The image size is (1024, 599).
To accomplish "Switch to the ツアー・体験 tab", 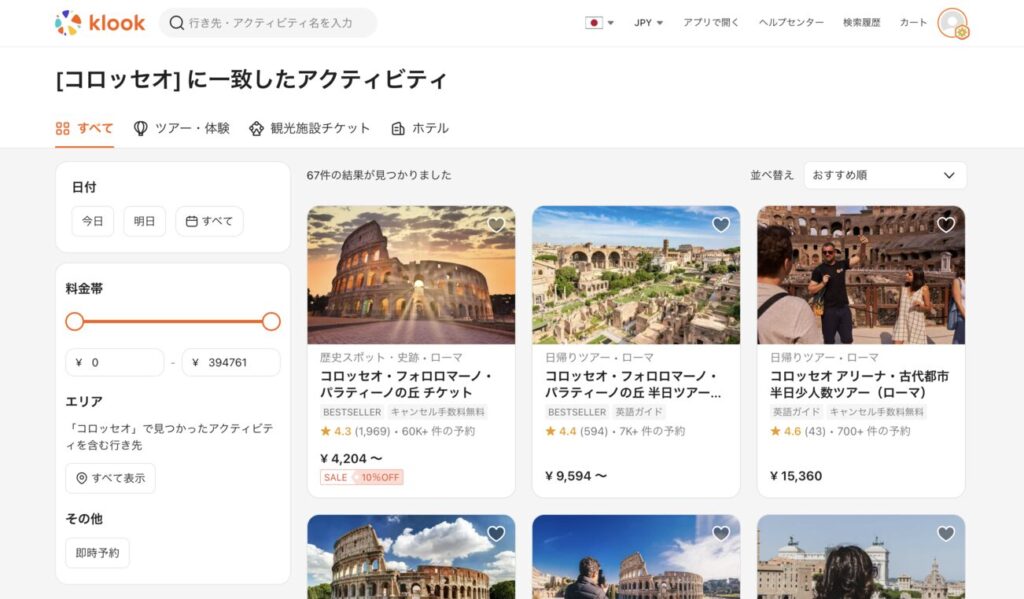I will pos(182,128).
